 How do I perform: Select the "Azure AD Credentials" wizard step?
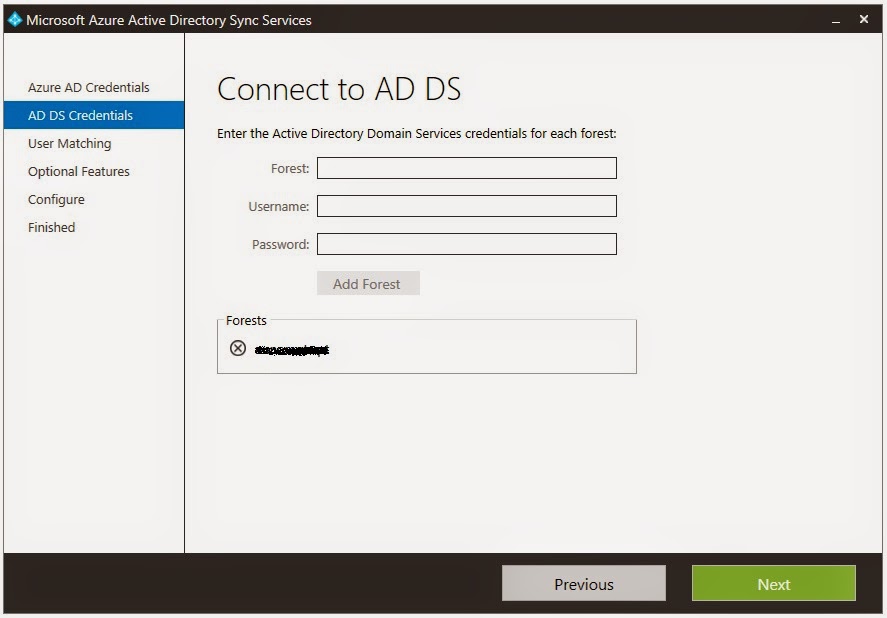pyautogui.click(x=88, y=87)
